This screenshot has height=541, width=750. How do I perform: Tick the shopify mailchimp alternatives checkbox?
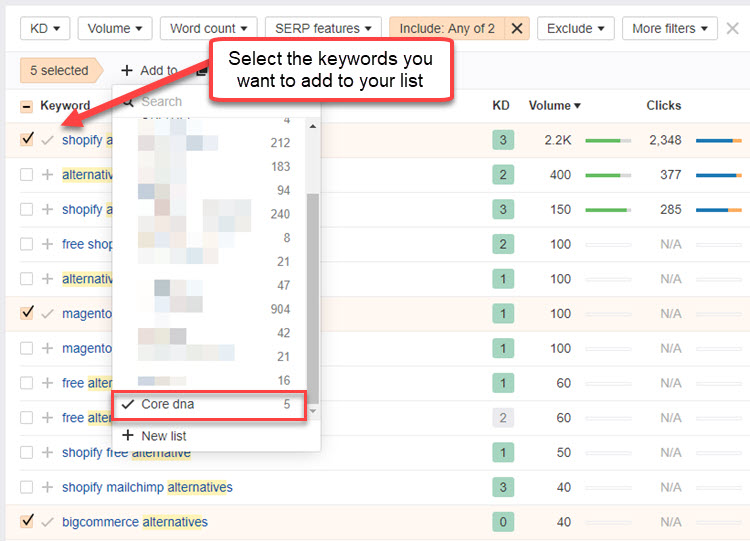tap(26, 487)
